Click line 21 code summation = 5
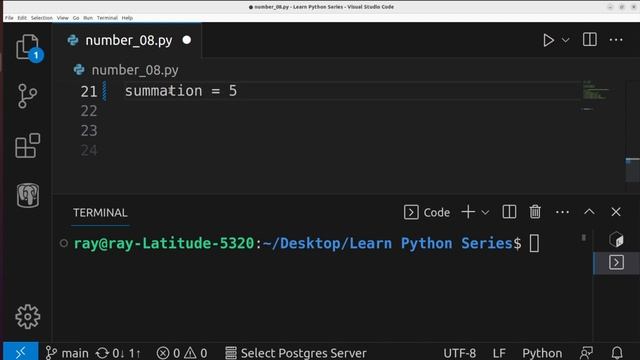 tap(181, 91)
